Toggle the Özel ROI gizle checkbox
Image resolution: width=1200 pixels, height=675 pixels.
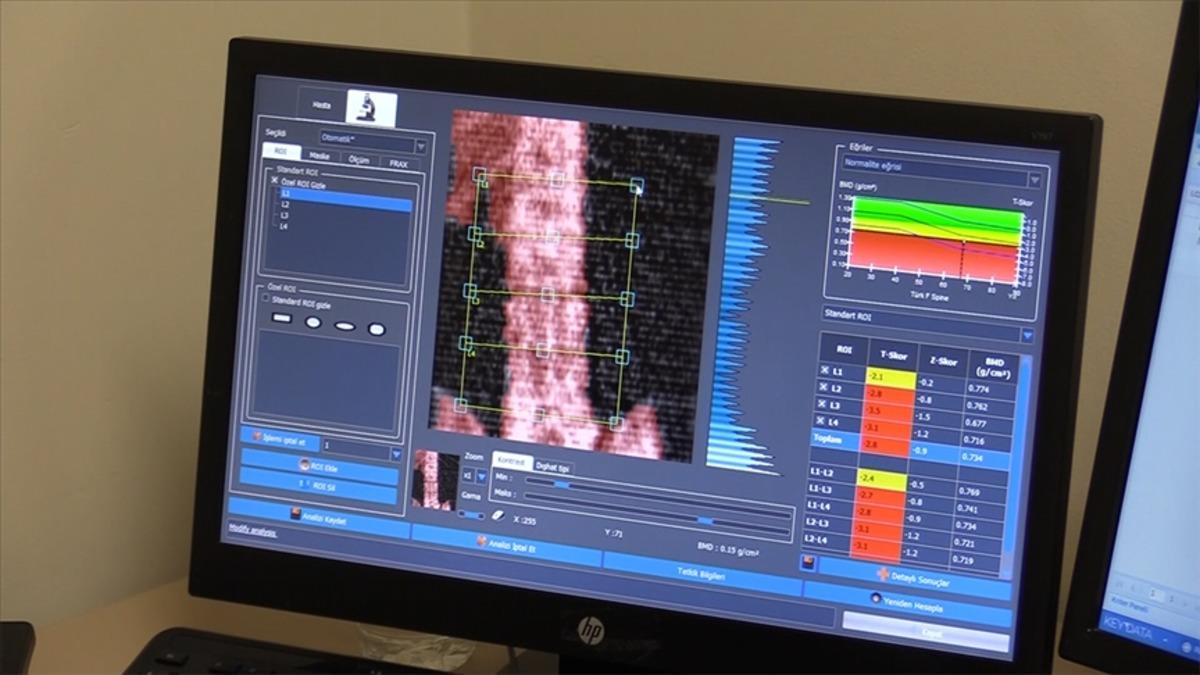point(275,182)
